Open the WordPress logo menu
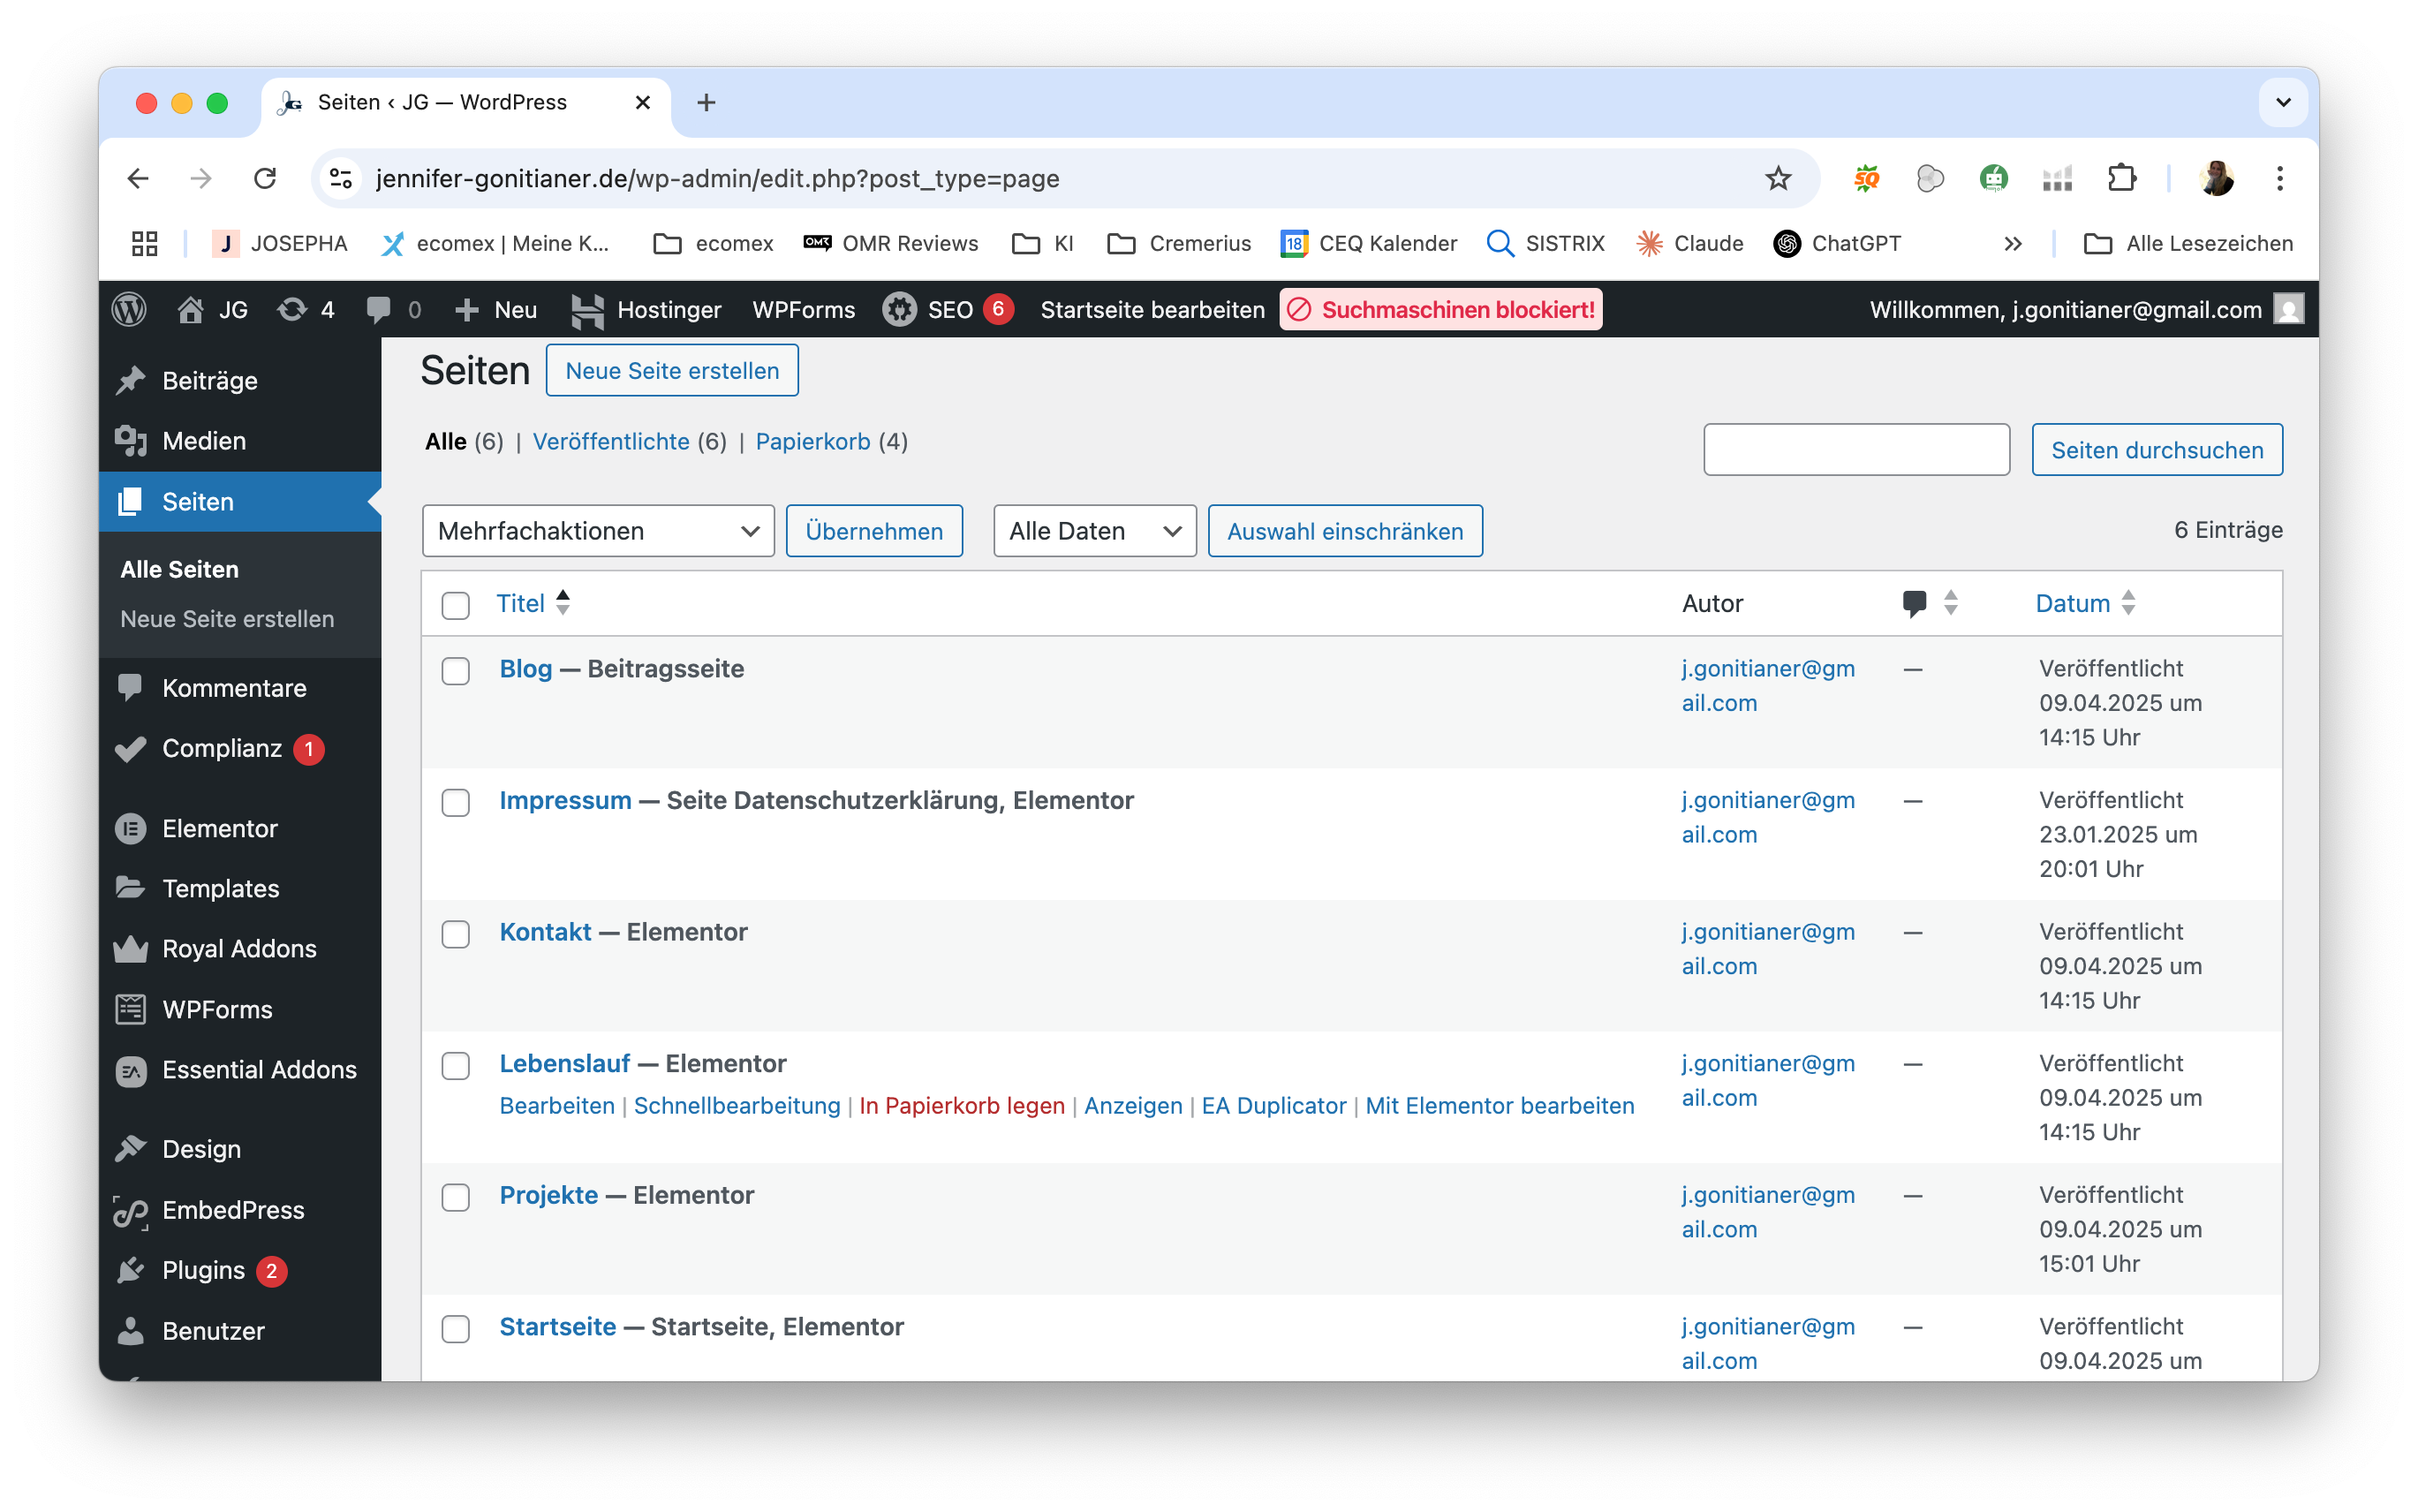Viewport: 2418px width, 1512px height. [129, 309]
